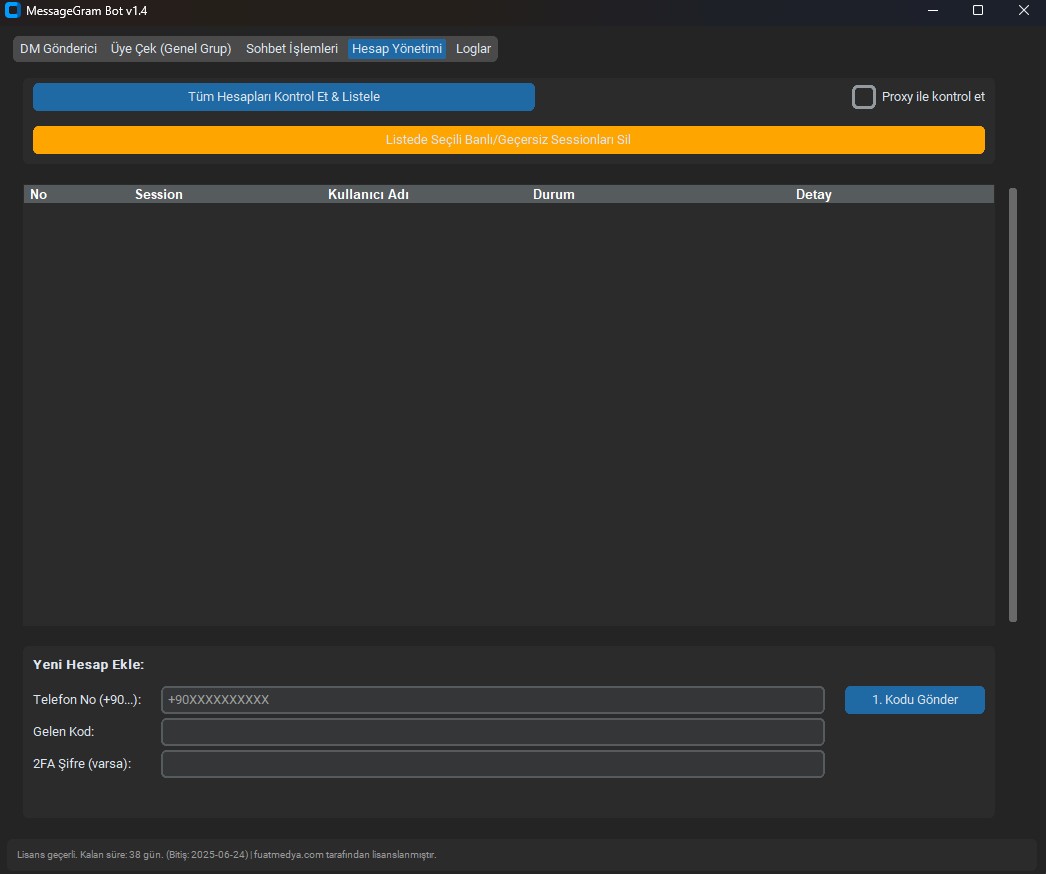The image size is (1046, 874).
Task: Click the 1. Kodu Gönder button
Action: pos(914,700)
